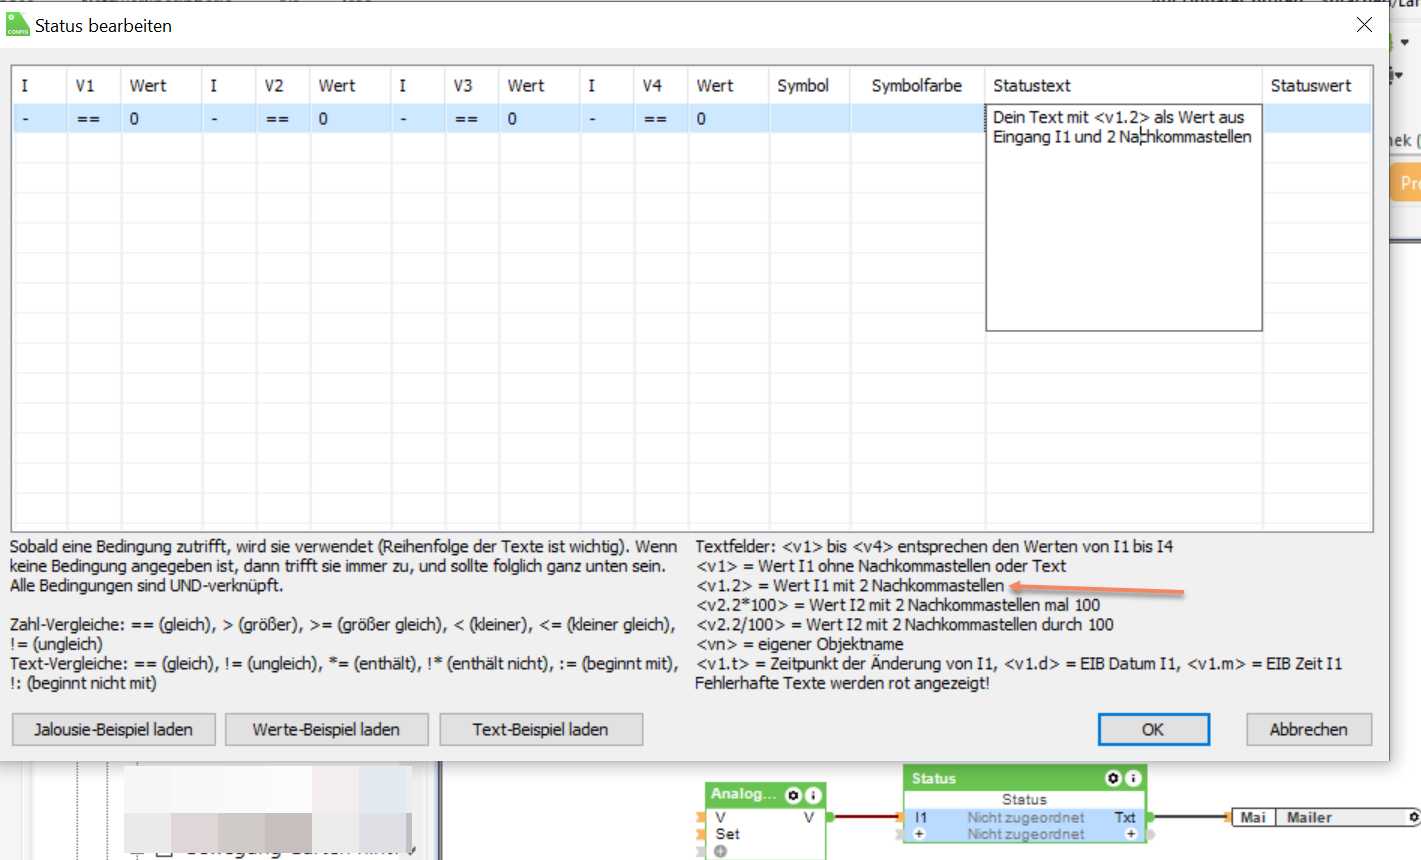Cancel with the Abbrechen button
The image size is (1421, 860).
[1308, 729]
